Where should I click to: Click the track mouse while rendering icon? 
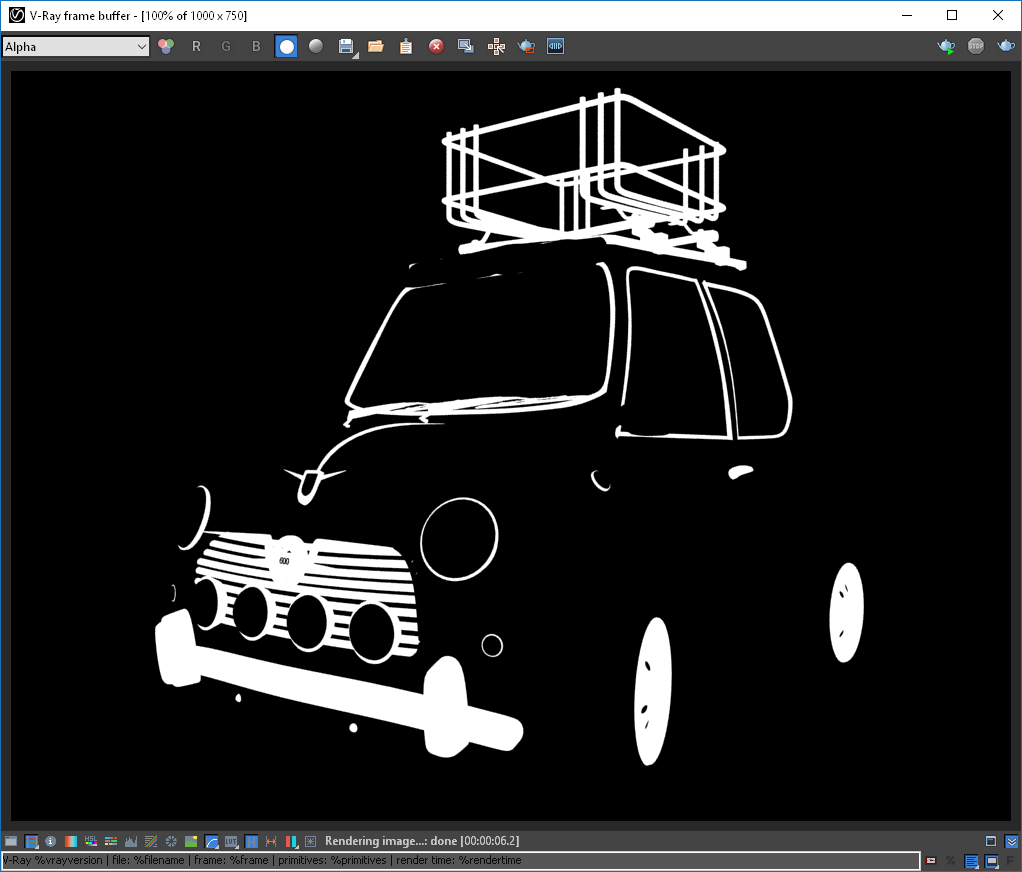496,46
